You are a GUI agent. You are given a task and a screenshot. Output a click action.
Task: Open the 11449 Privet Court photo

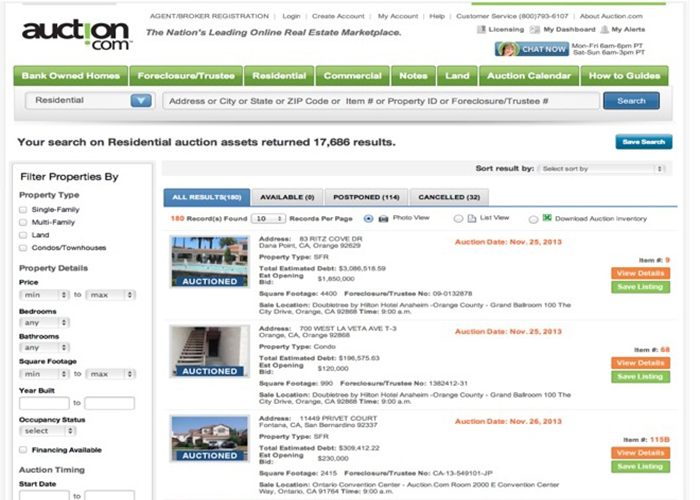210,438
